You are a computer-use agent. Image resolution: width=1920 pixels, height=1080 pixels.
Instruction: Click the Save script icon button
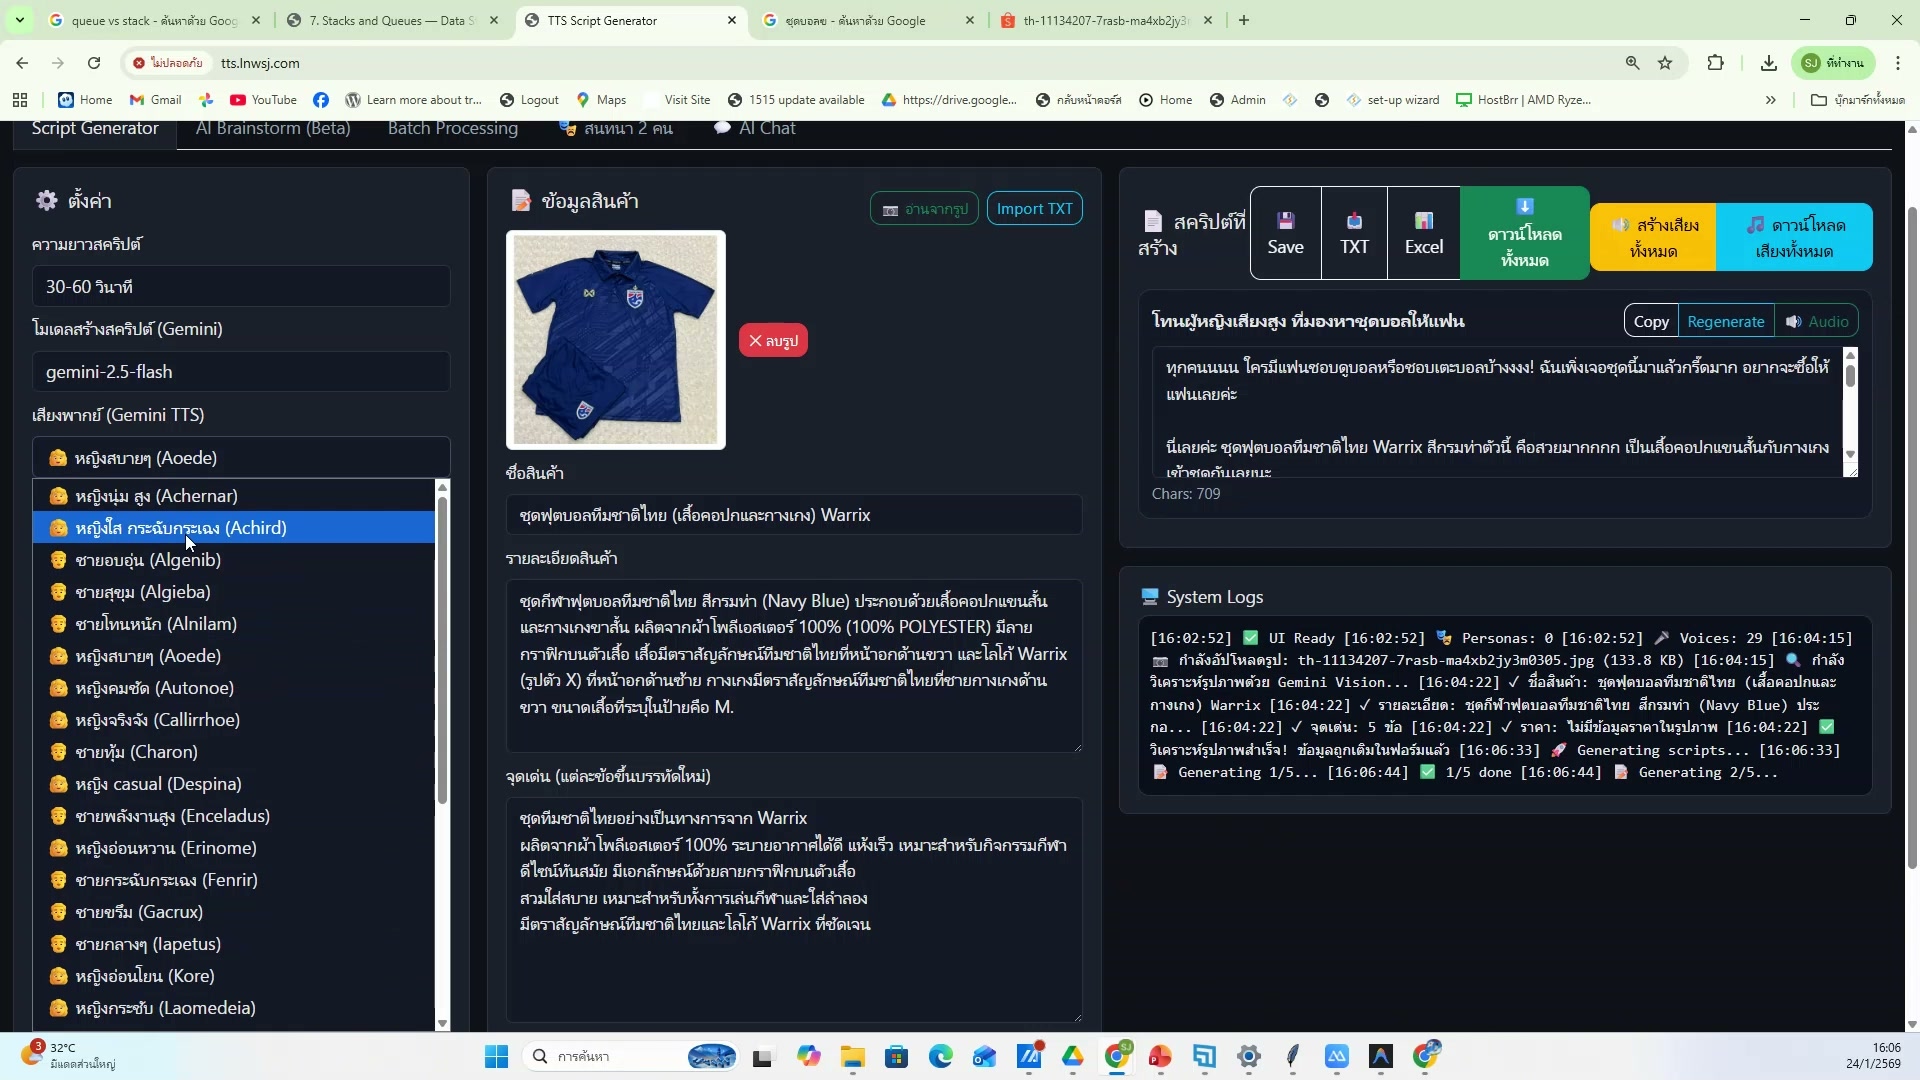click(x=1285, y=233)
